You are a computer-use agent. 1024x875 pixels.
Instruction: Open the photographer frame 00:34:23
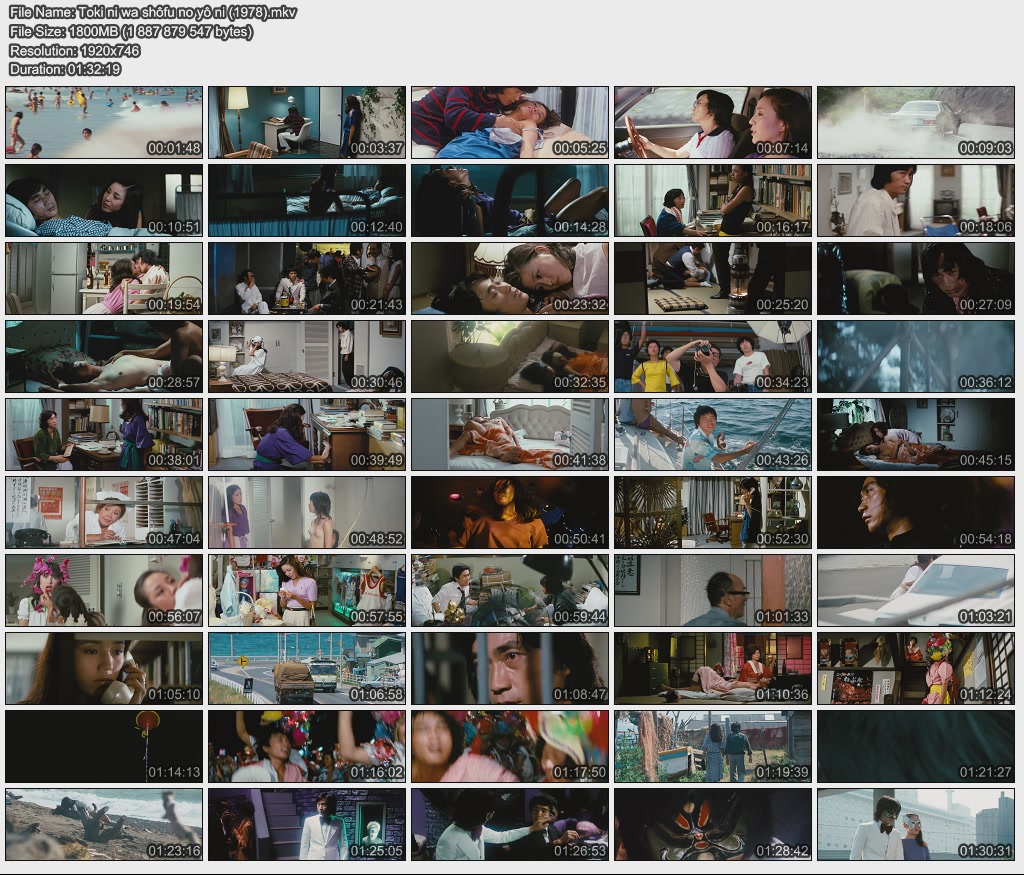click(x=713, y=357)
